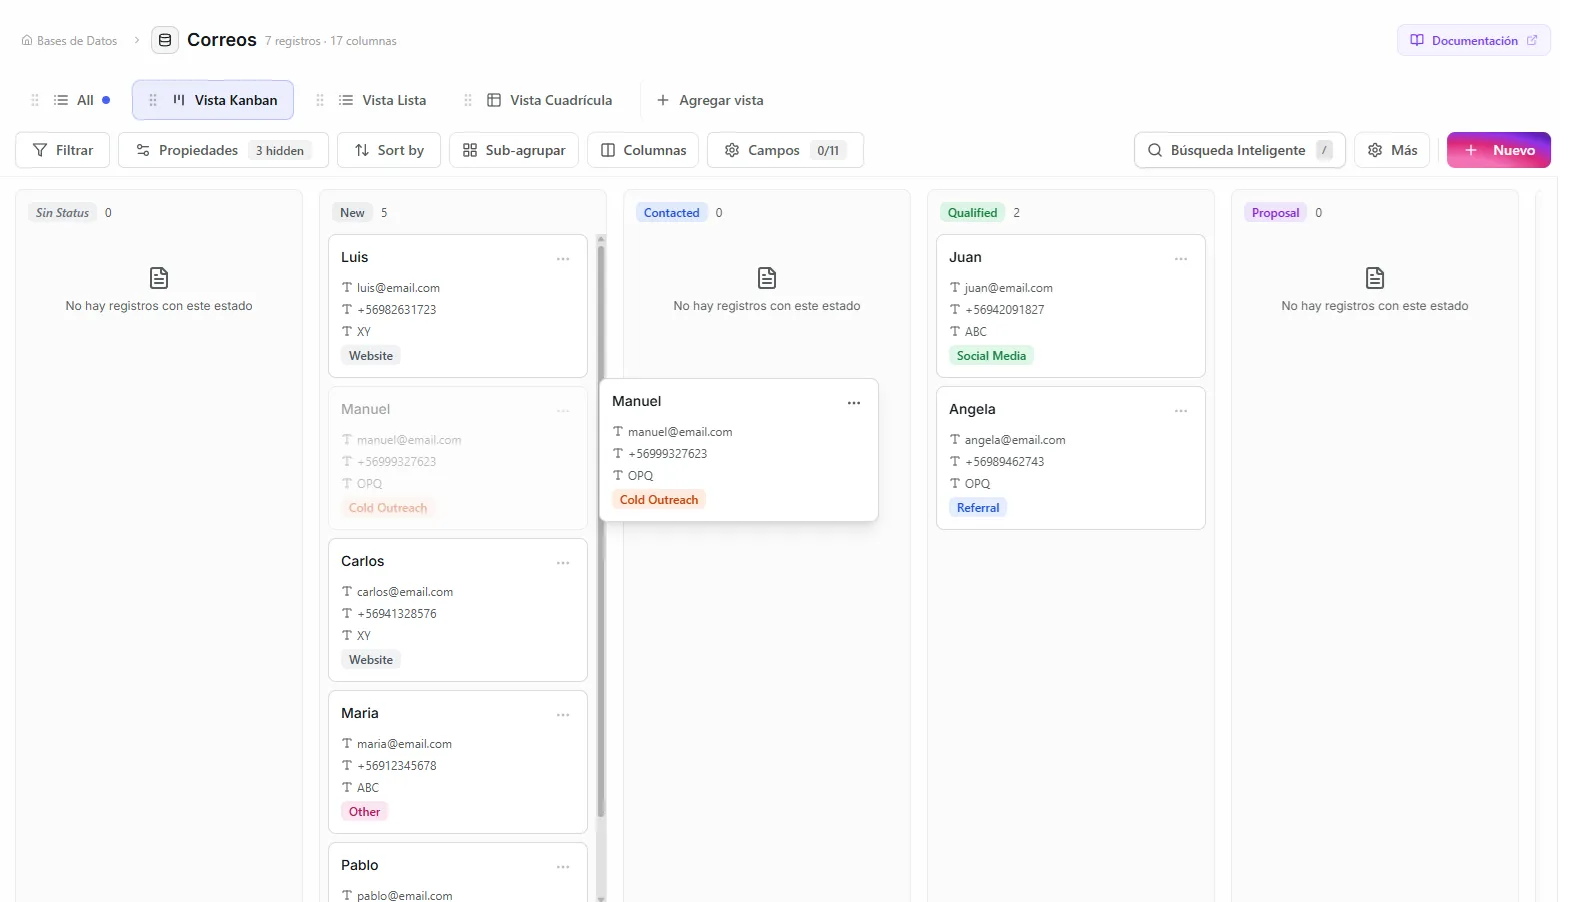Open the Filtrar filter options
Image resolution: width=1574 pixels, height=902 pixels.
click(63, 150)
